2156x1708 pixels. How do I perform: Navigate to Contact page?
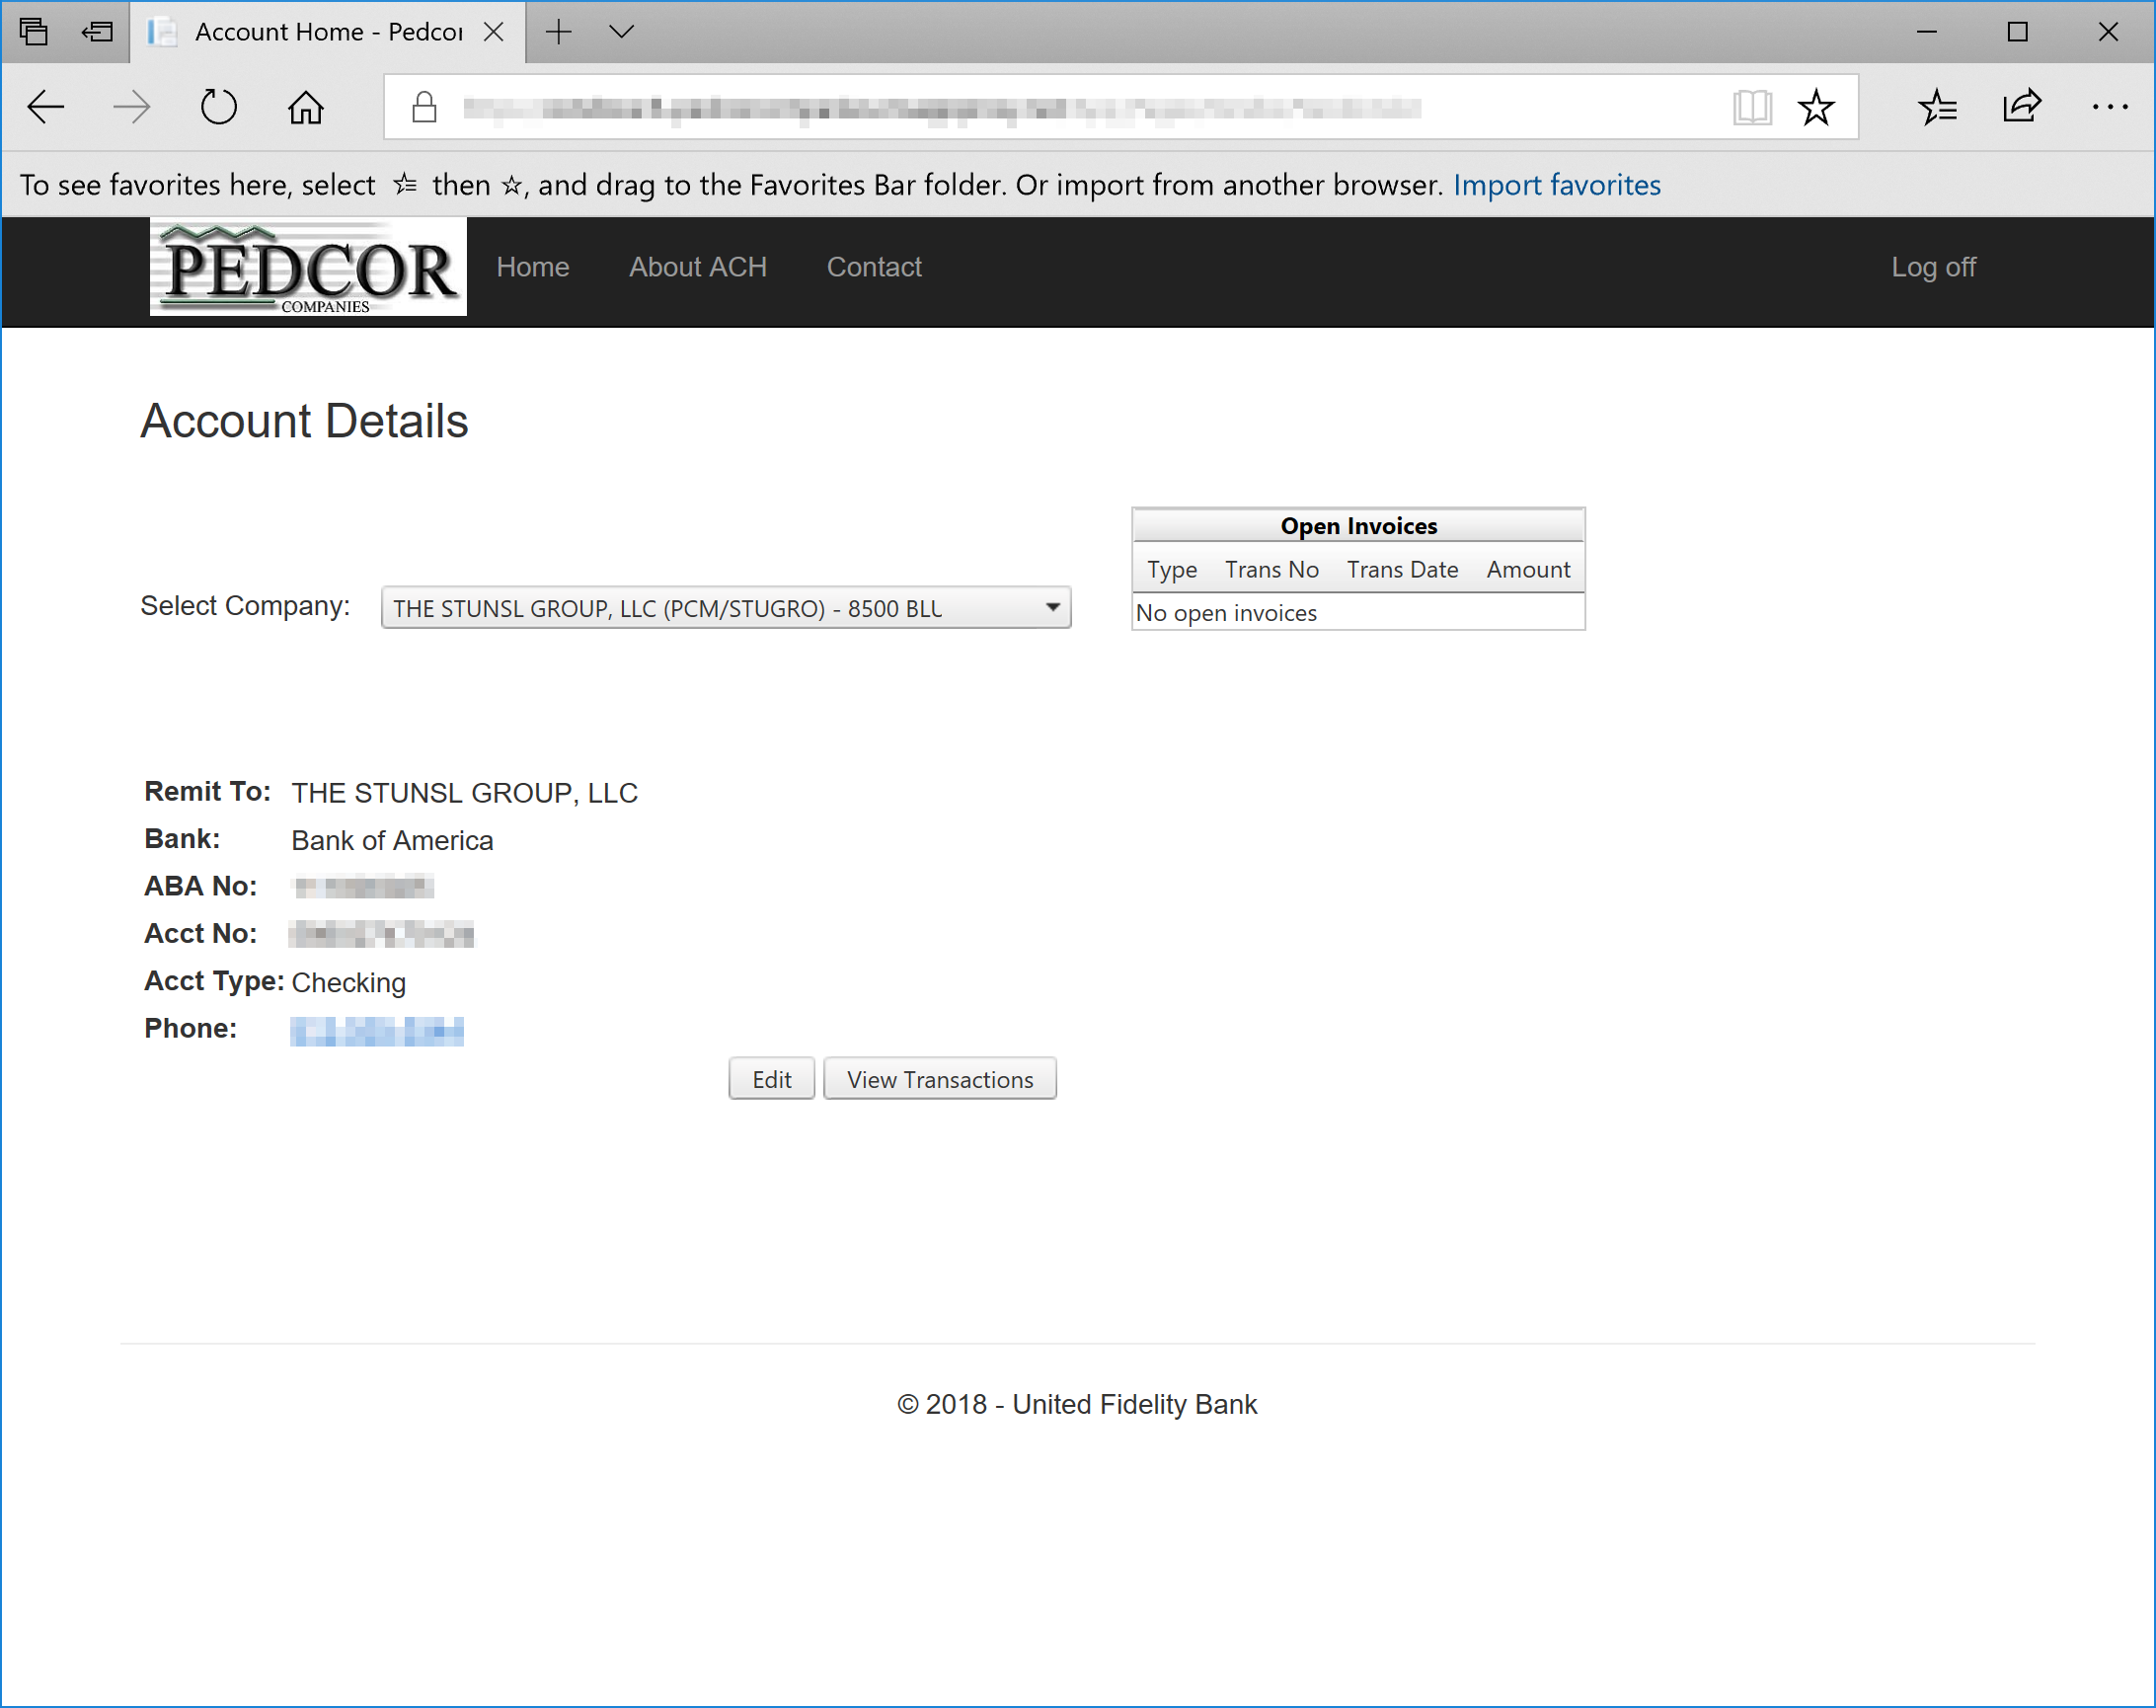pos(873,267)
